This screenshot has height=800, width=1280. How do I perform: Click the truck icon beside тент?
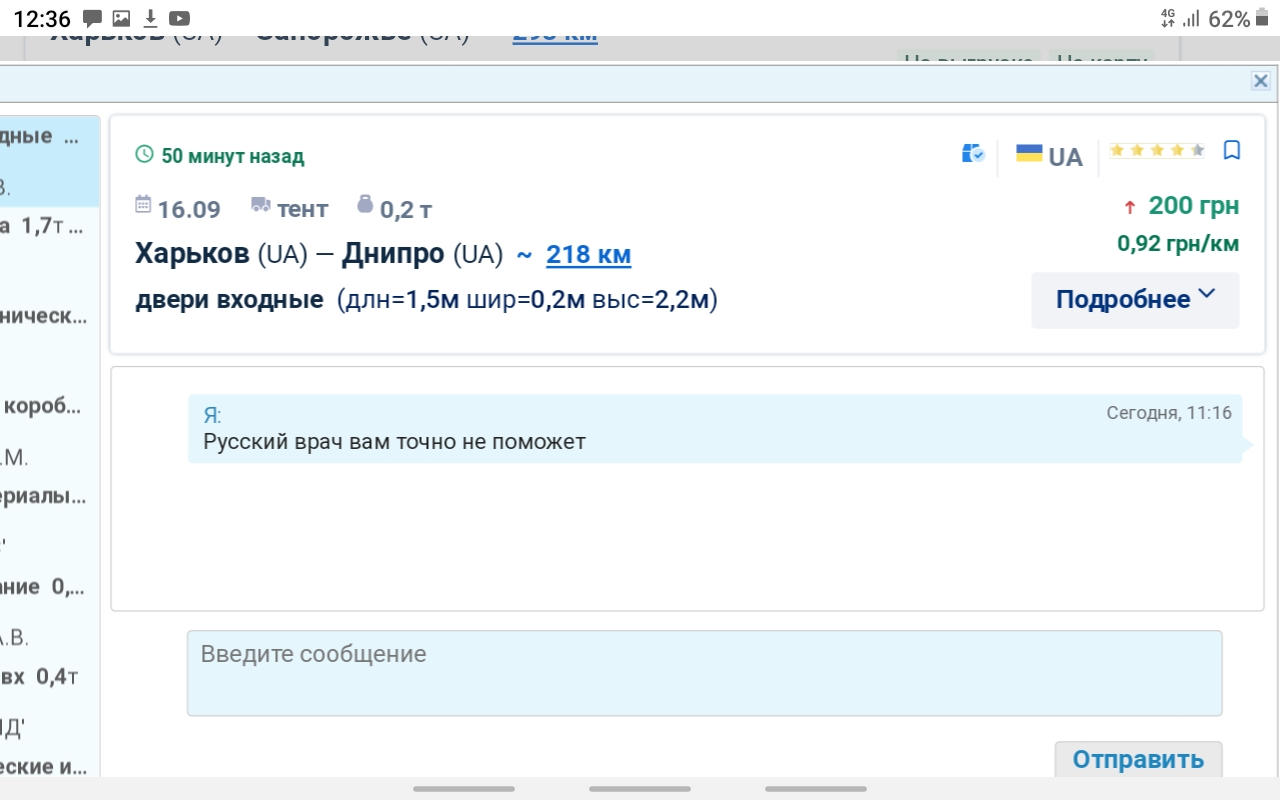[x=261, y=205]
